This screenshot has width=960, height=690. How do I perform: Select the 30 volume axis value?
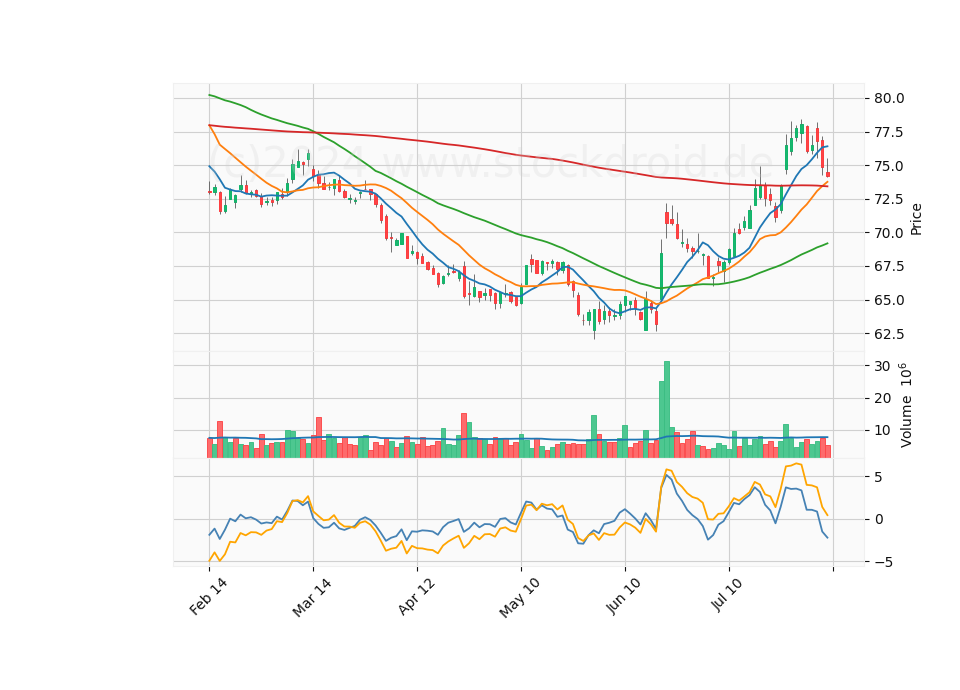[882, 366]
